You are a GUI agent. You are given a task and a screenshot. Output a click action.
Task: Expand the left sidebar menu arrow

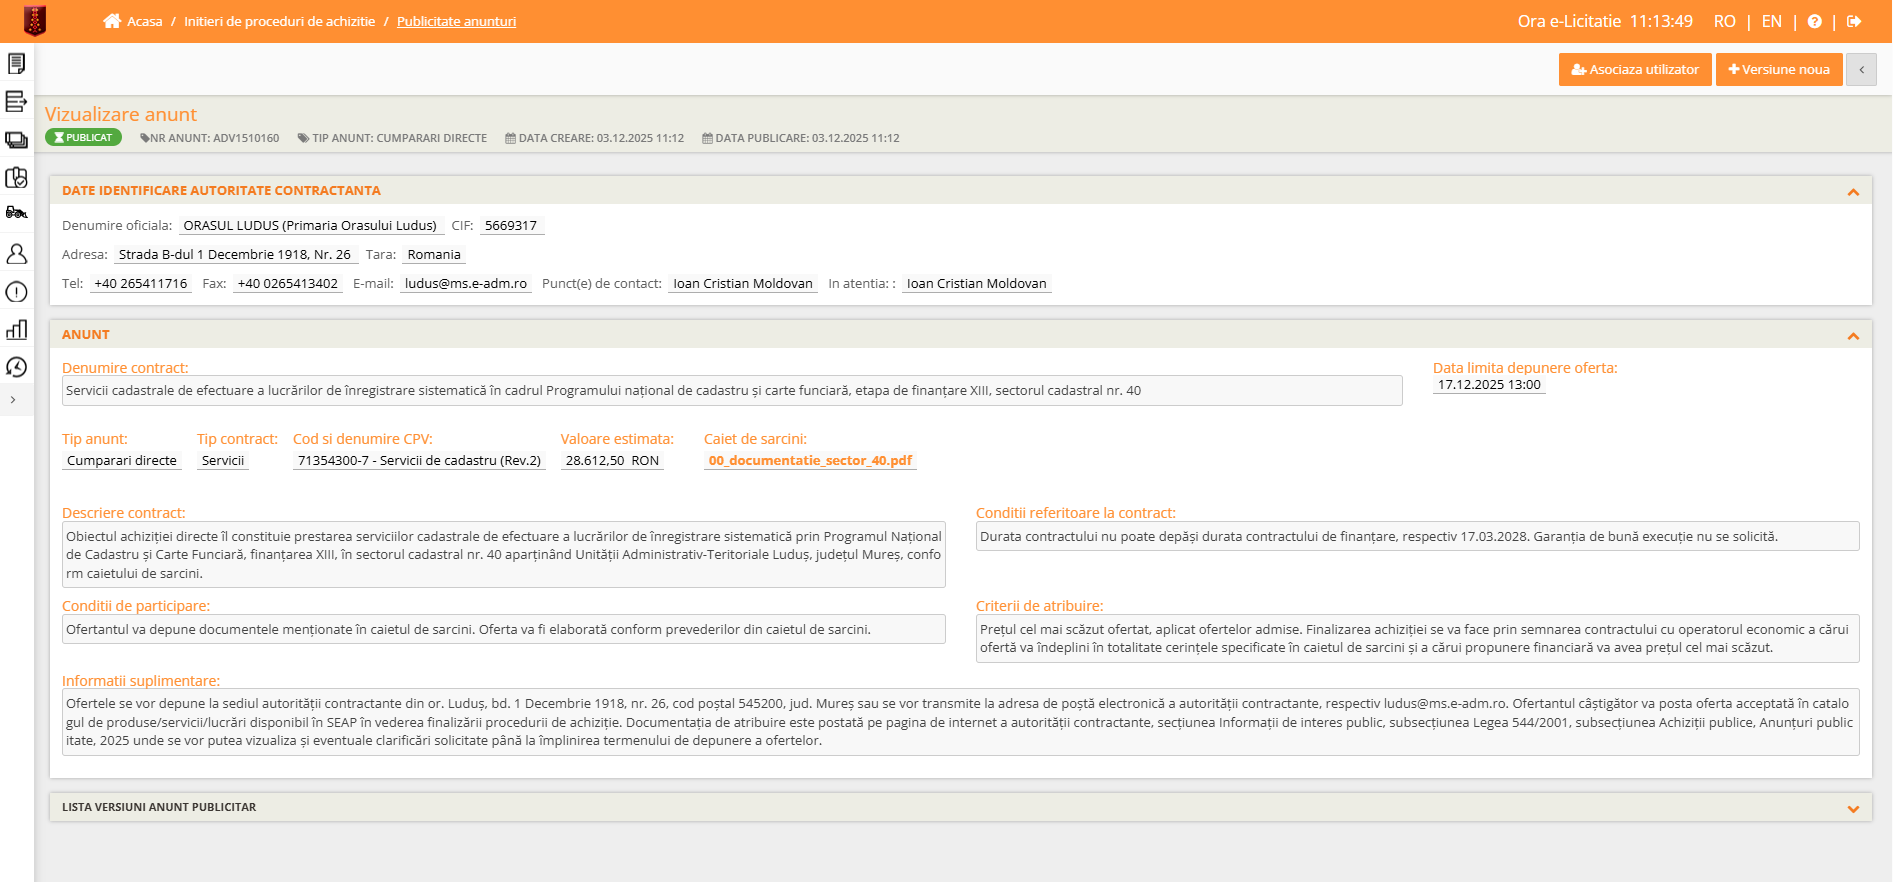point(13,400)
